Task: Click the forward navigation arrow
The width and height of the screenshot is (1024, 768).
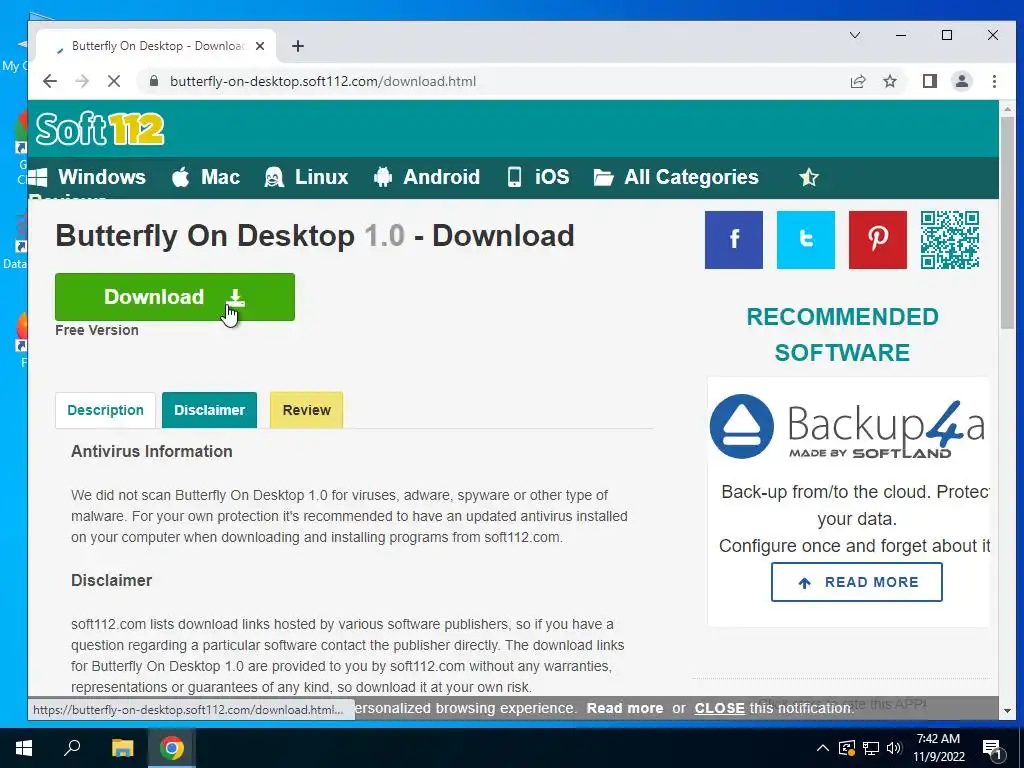Action: click(x=82, y=81)
